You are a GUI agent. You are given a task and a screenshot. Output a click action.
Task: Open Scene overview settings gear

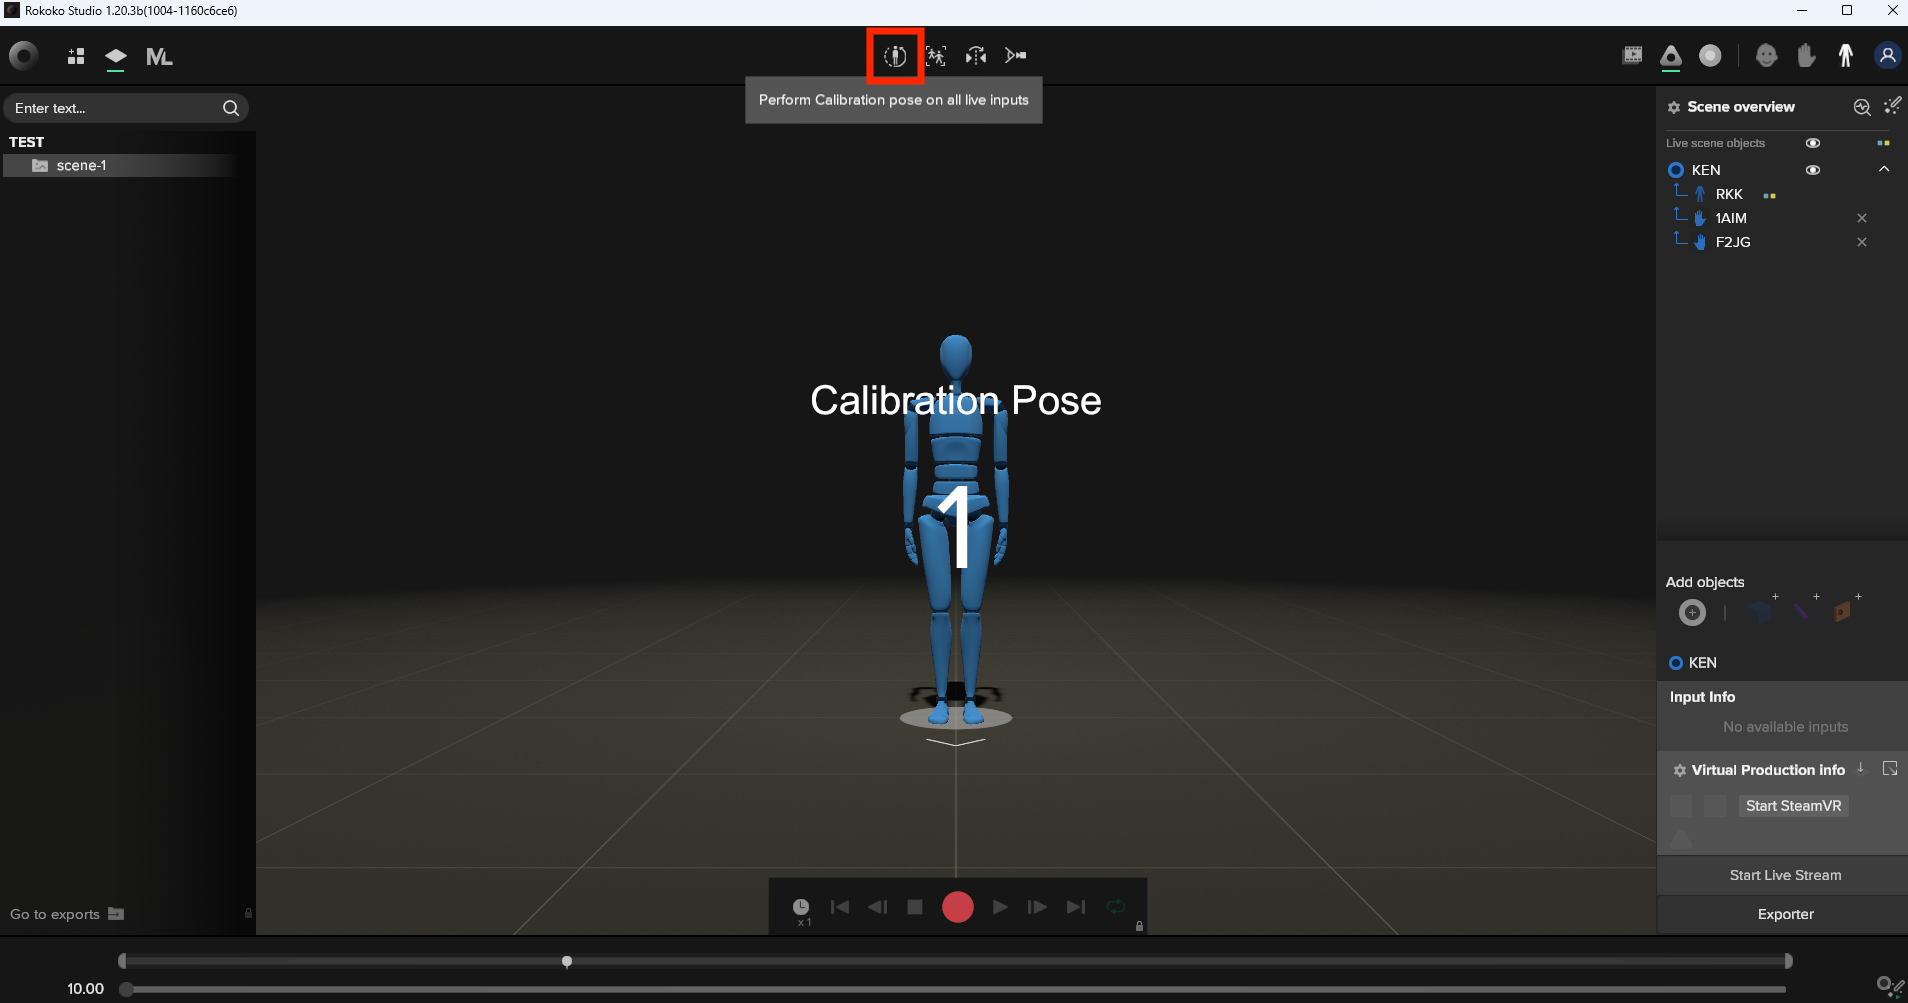(1673, 107)
